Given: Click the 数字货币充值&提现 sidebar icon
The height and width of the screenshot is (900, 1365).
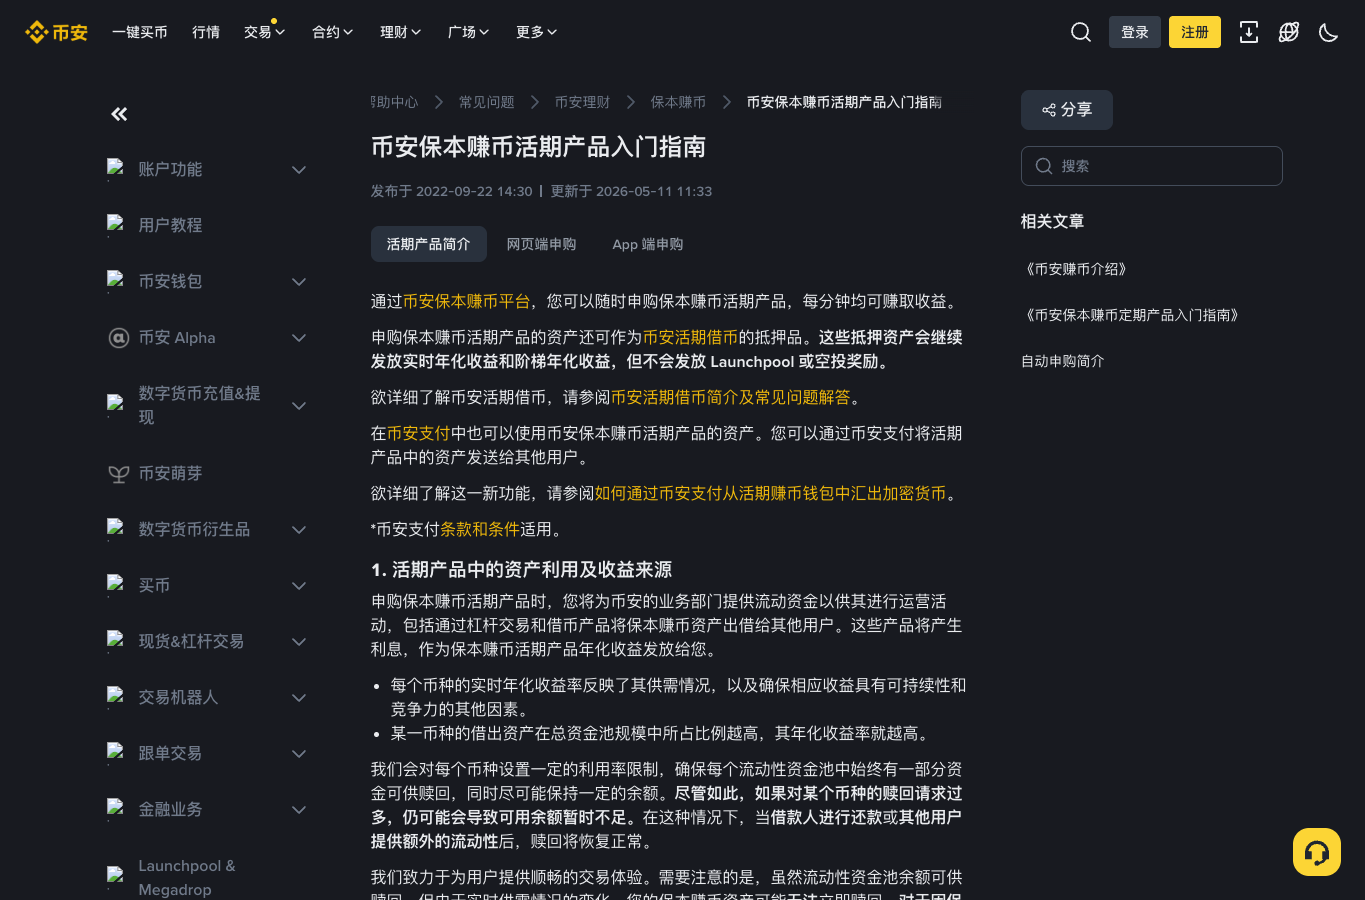Looking at the screenshot, I should click(117, 405).
